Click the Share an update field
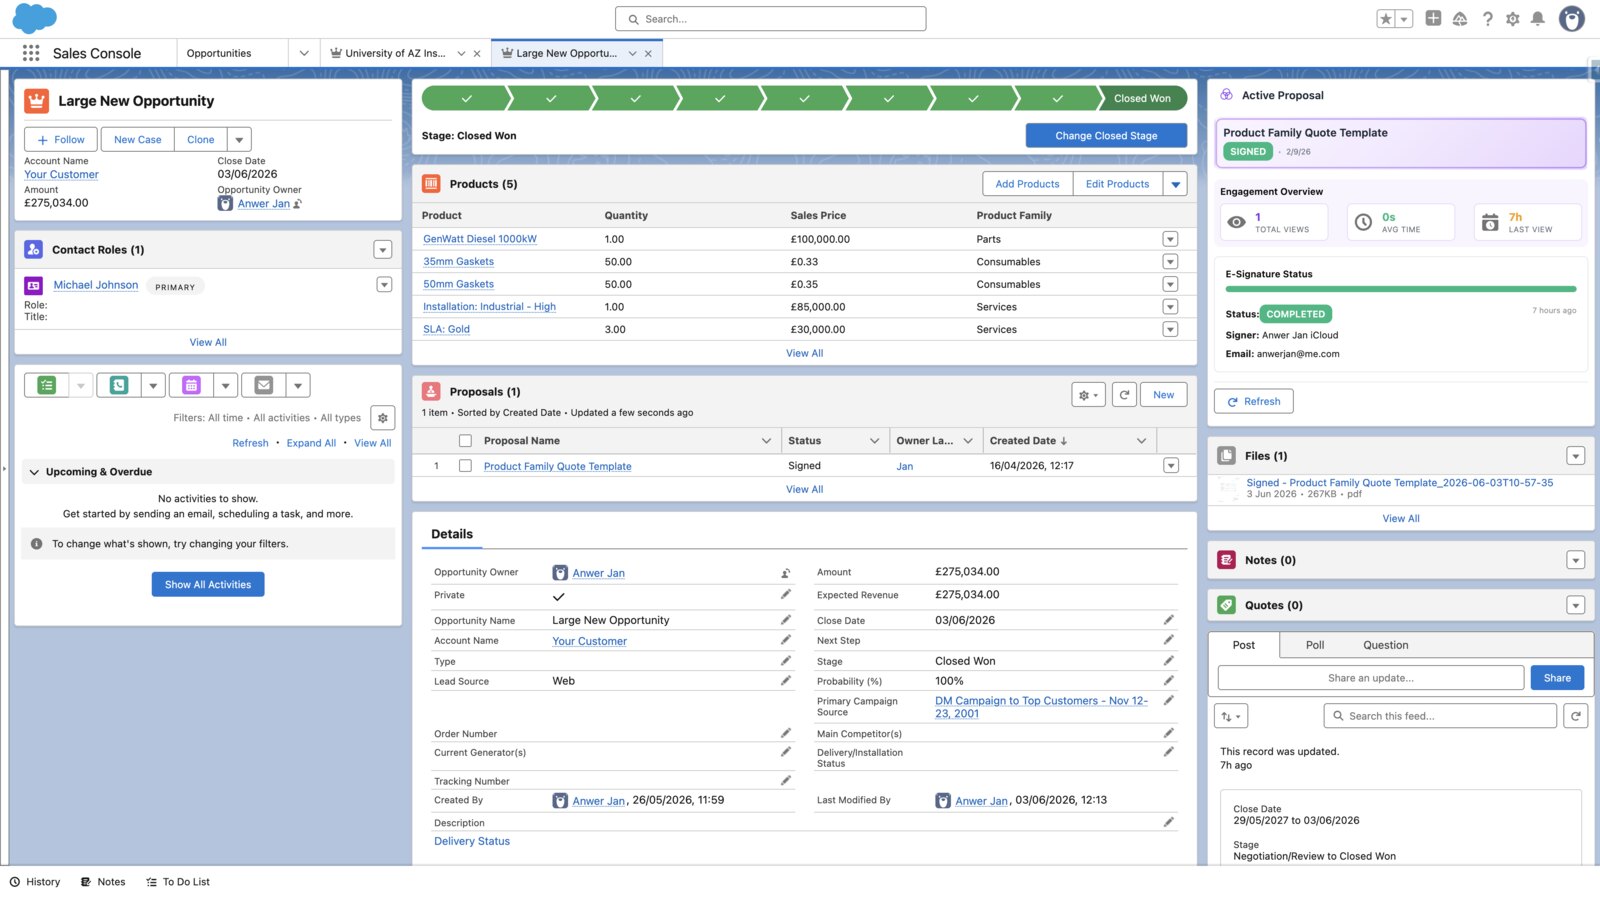1600x897 pixels. 1370,678
